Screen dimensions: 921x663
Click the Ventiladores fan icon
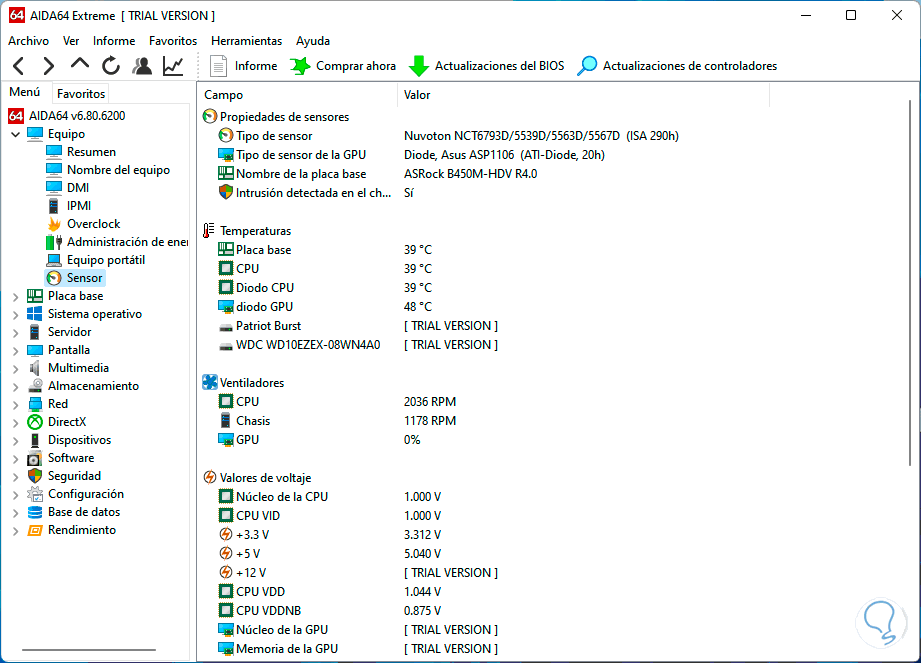(x=210, y=382)
